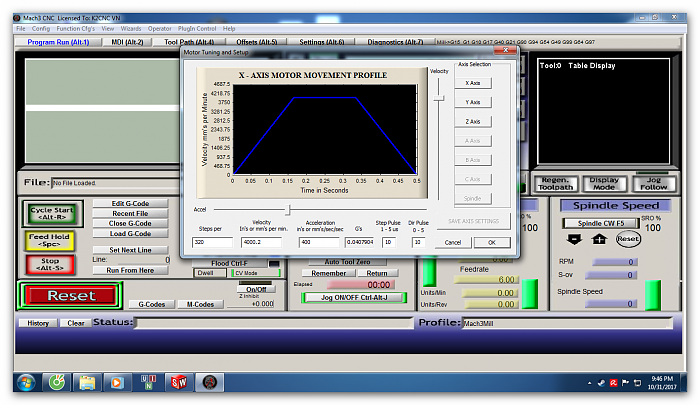Click Regen. Toolpath button
Viewport: 700px width, 405px height.
(x=555, y=184)
